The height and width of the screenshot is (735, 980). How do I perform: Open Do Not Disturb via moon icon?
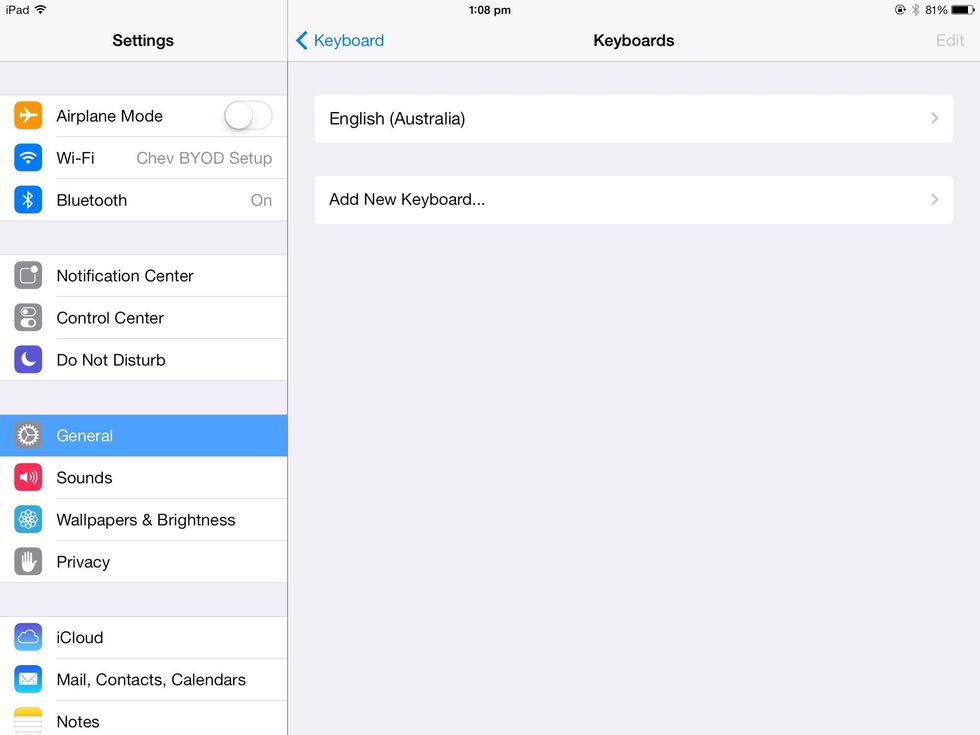tap(27, 359)
